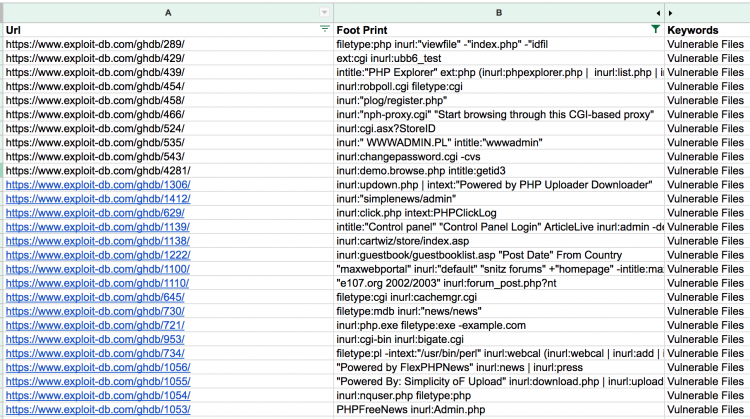Click Vulnerable Files in the ghdb/1053/ row
The image size is (750, 419).
pyautogui.click(x=706, y=409)
